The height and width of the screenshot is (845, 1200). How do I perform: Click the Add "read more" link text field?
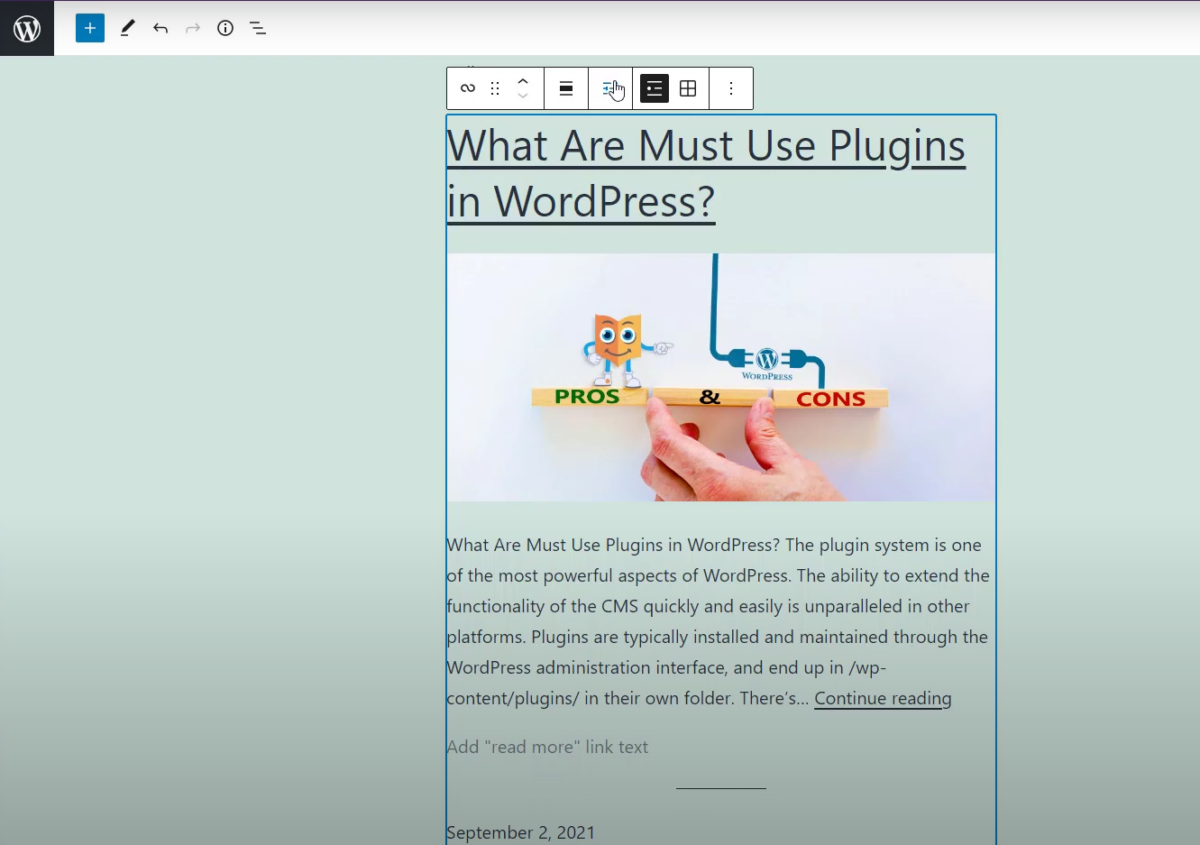[547, 747]
